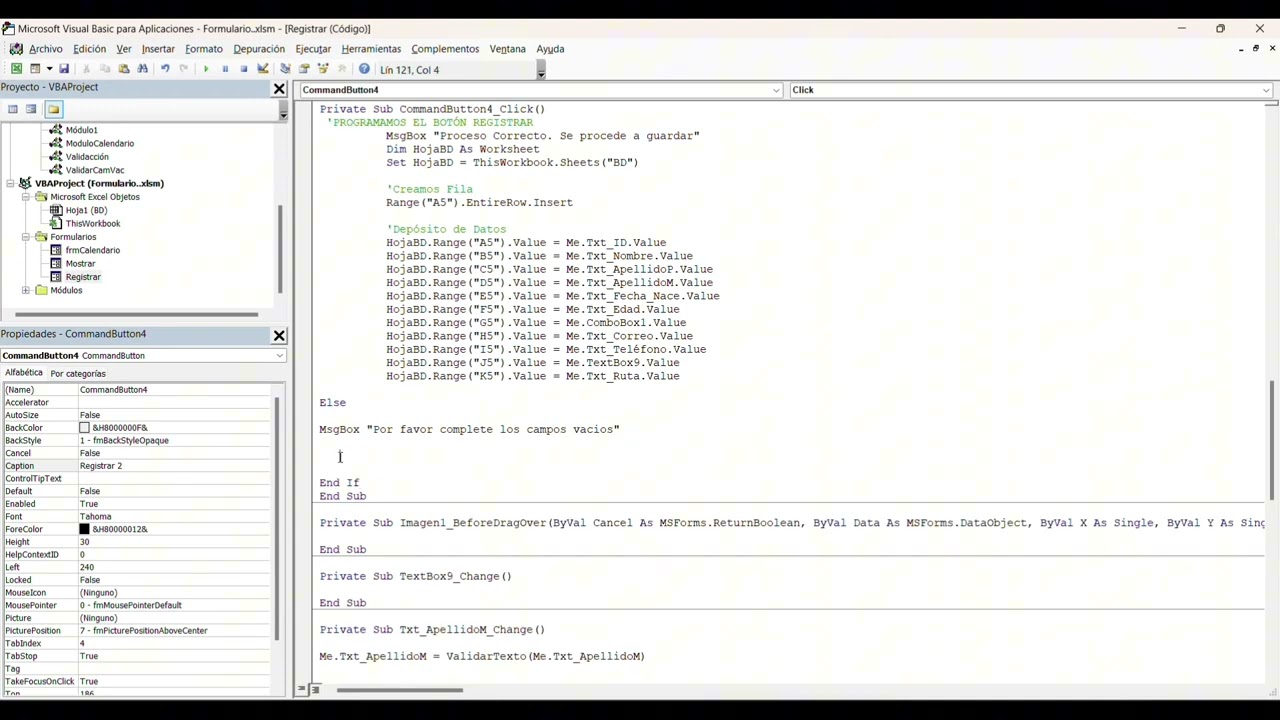Redo toolbar icon
Screen dimensions: 1280x720
pyautogui.click(x=184, y=69)
